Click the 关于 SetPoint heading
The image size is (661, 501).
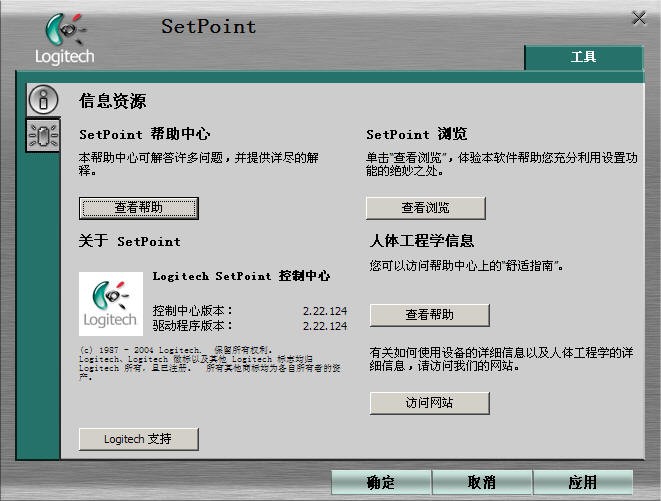(130, 241)
